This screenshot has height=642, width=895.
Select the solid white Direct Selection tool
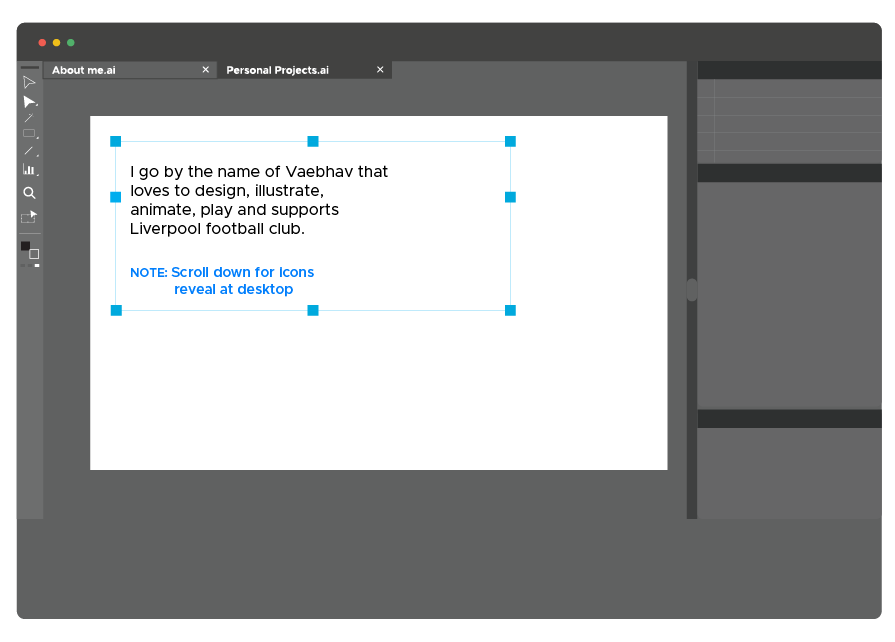[29, 101]
